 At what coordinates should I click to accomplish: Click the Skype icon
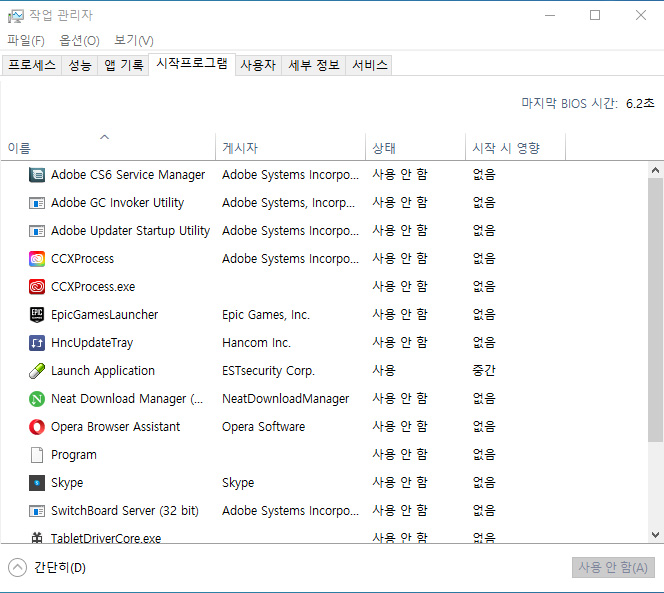(x=37, y=482)
